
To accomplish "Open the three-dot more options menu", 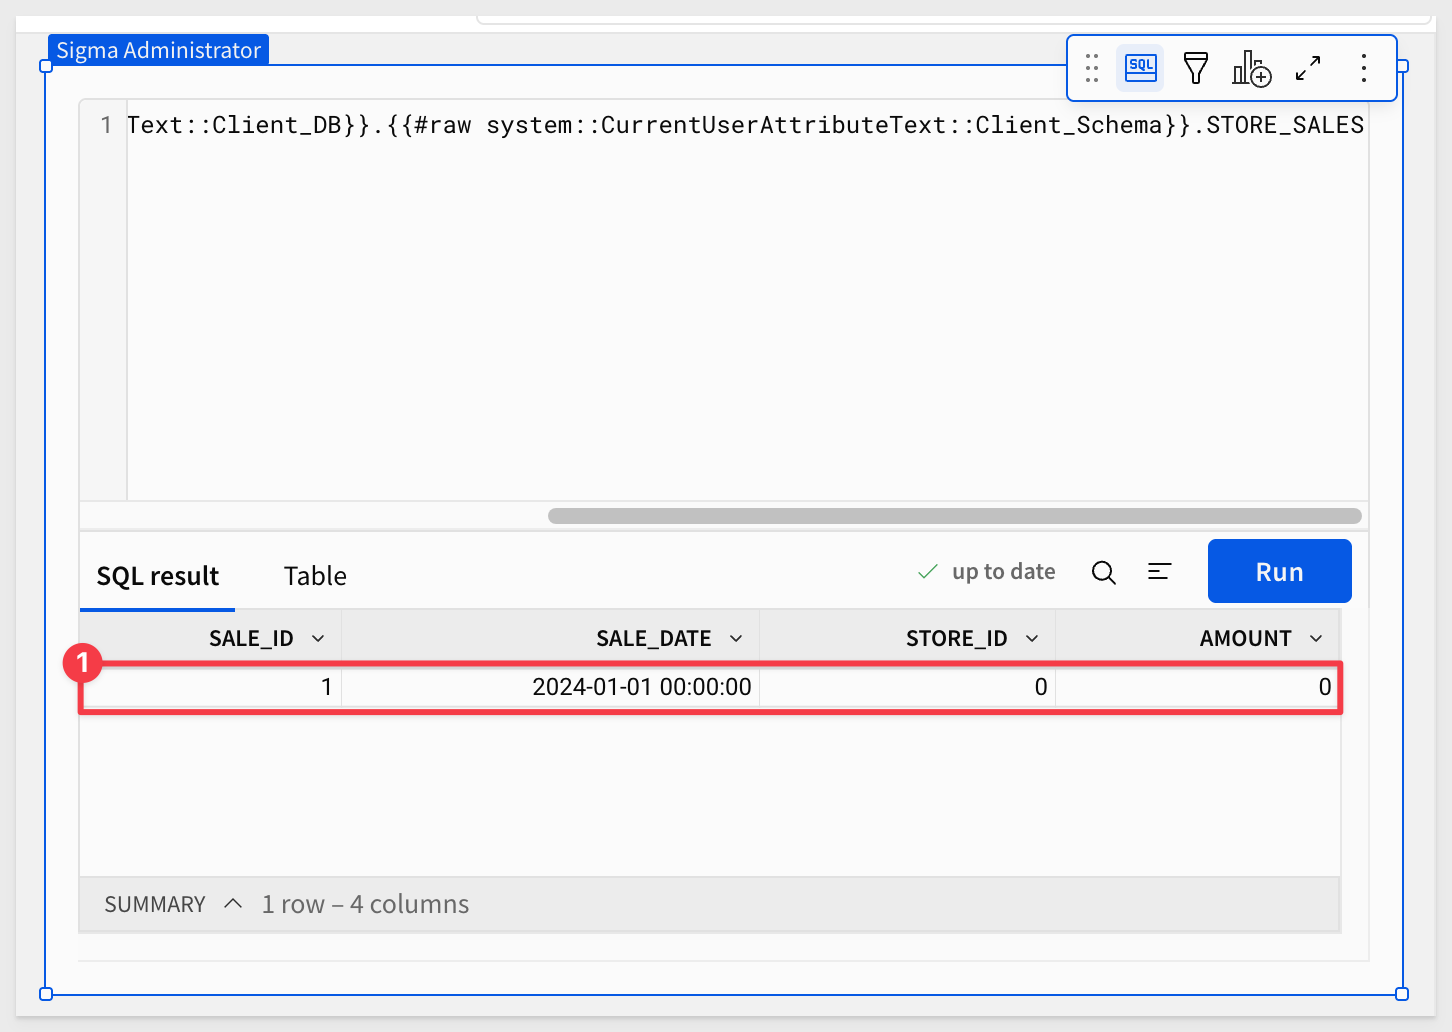I will (1364, 68).
